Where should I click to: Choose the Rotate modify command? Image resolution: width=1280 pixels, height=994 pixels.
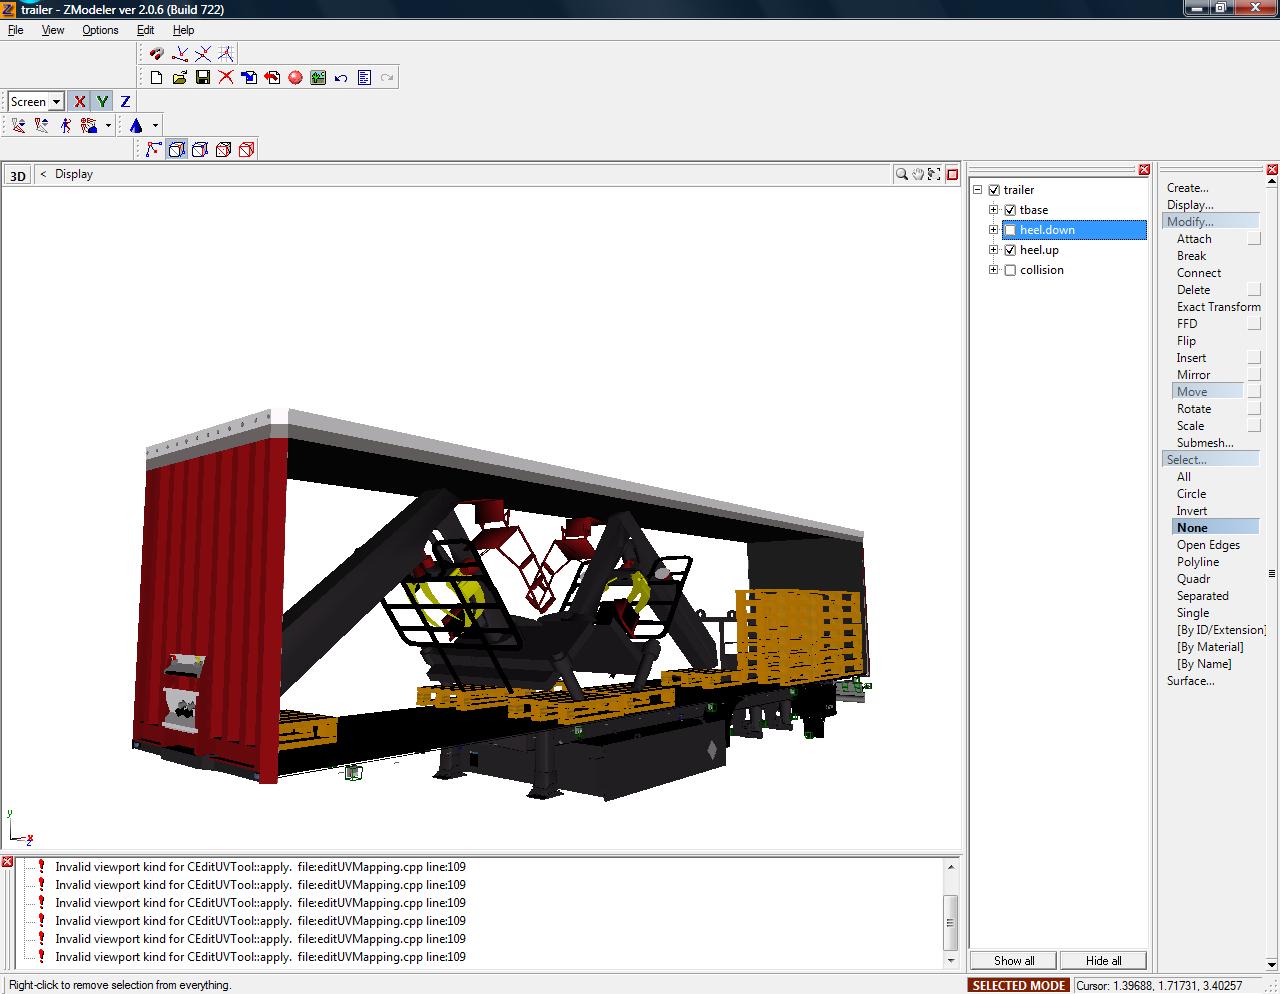(1193, 409)
